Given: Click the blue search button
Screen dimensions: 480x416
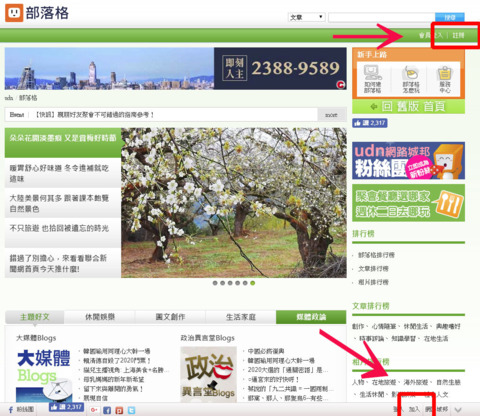Looking at the screenshot, I should click(x=450, y=17).
